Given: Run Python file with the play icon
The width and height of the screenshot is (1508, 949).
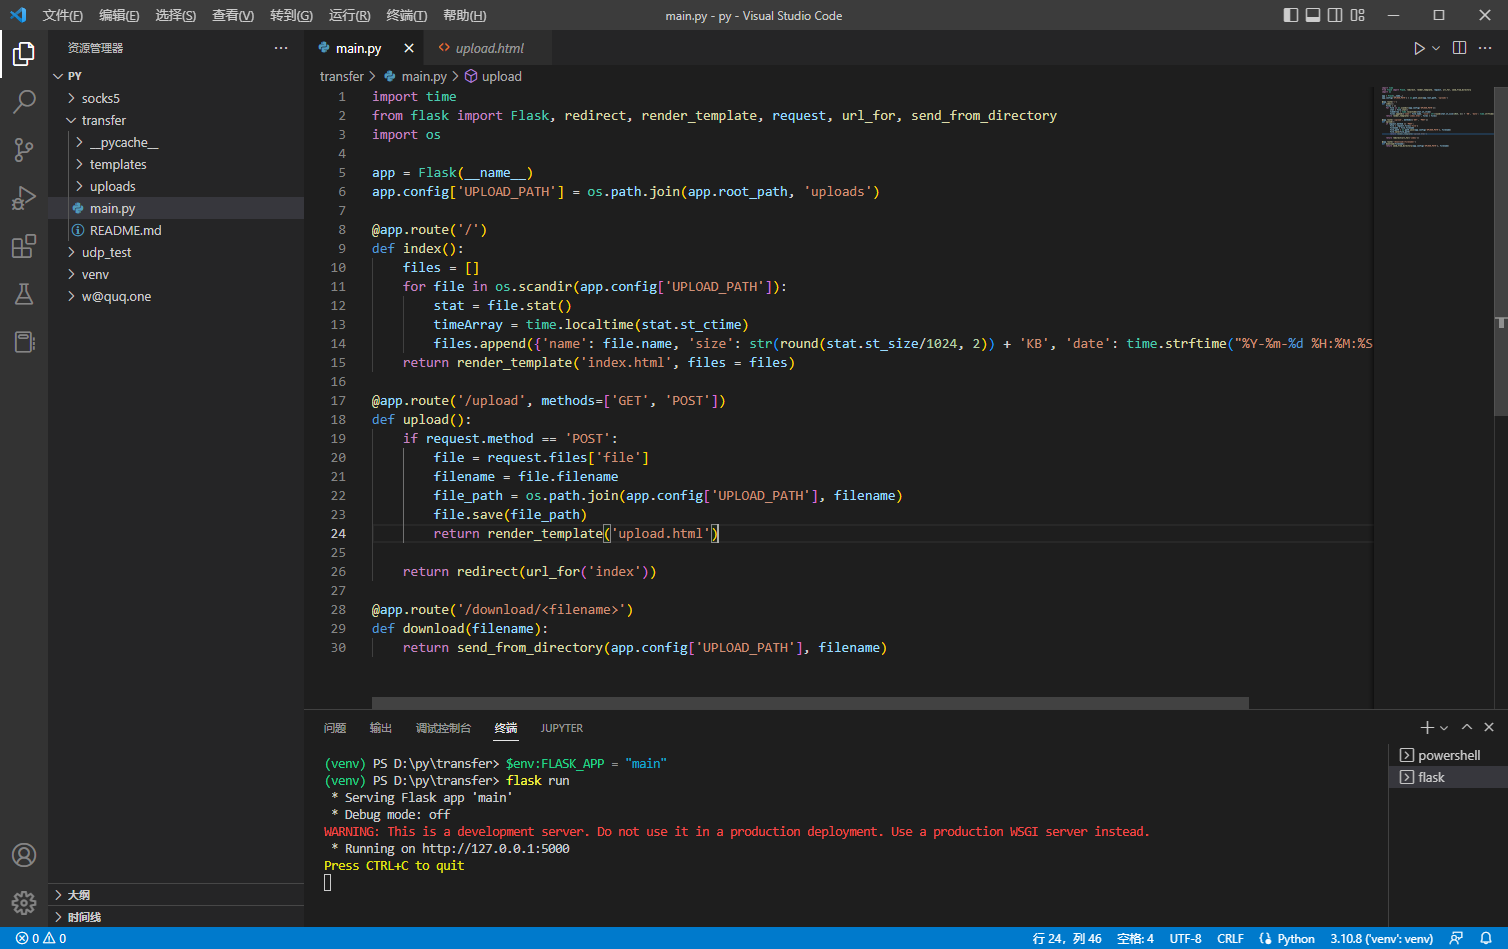Looking at the screenshot, I should (1419, 48).
